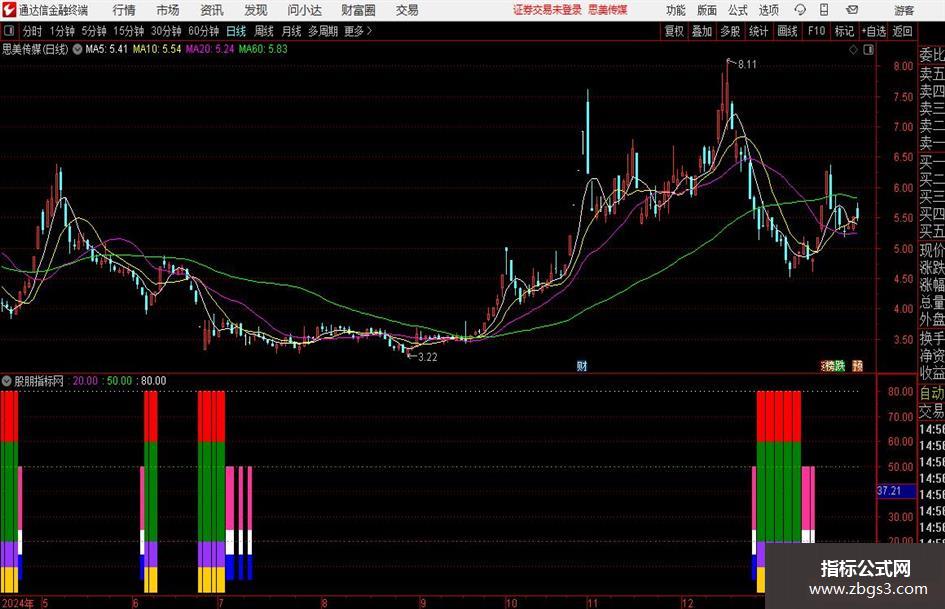This screenshot has height=609, width=945.
Task: Collapse the 股朋指标网 indicator toggle circle
Action: pyautogui.click(x=7, y=380)
